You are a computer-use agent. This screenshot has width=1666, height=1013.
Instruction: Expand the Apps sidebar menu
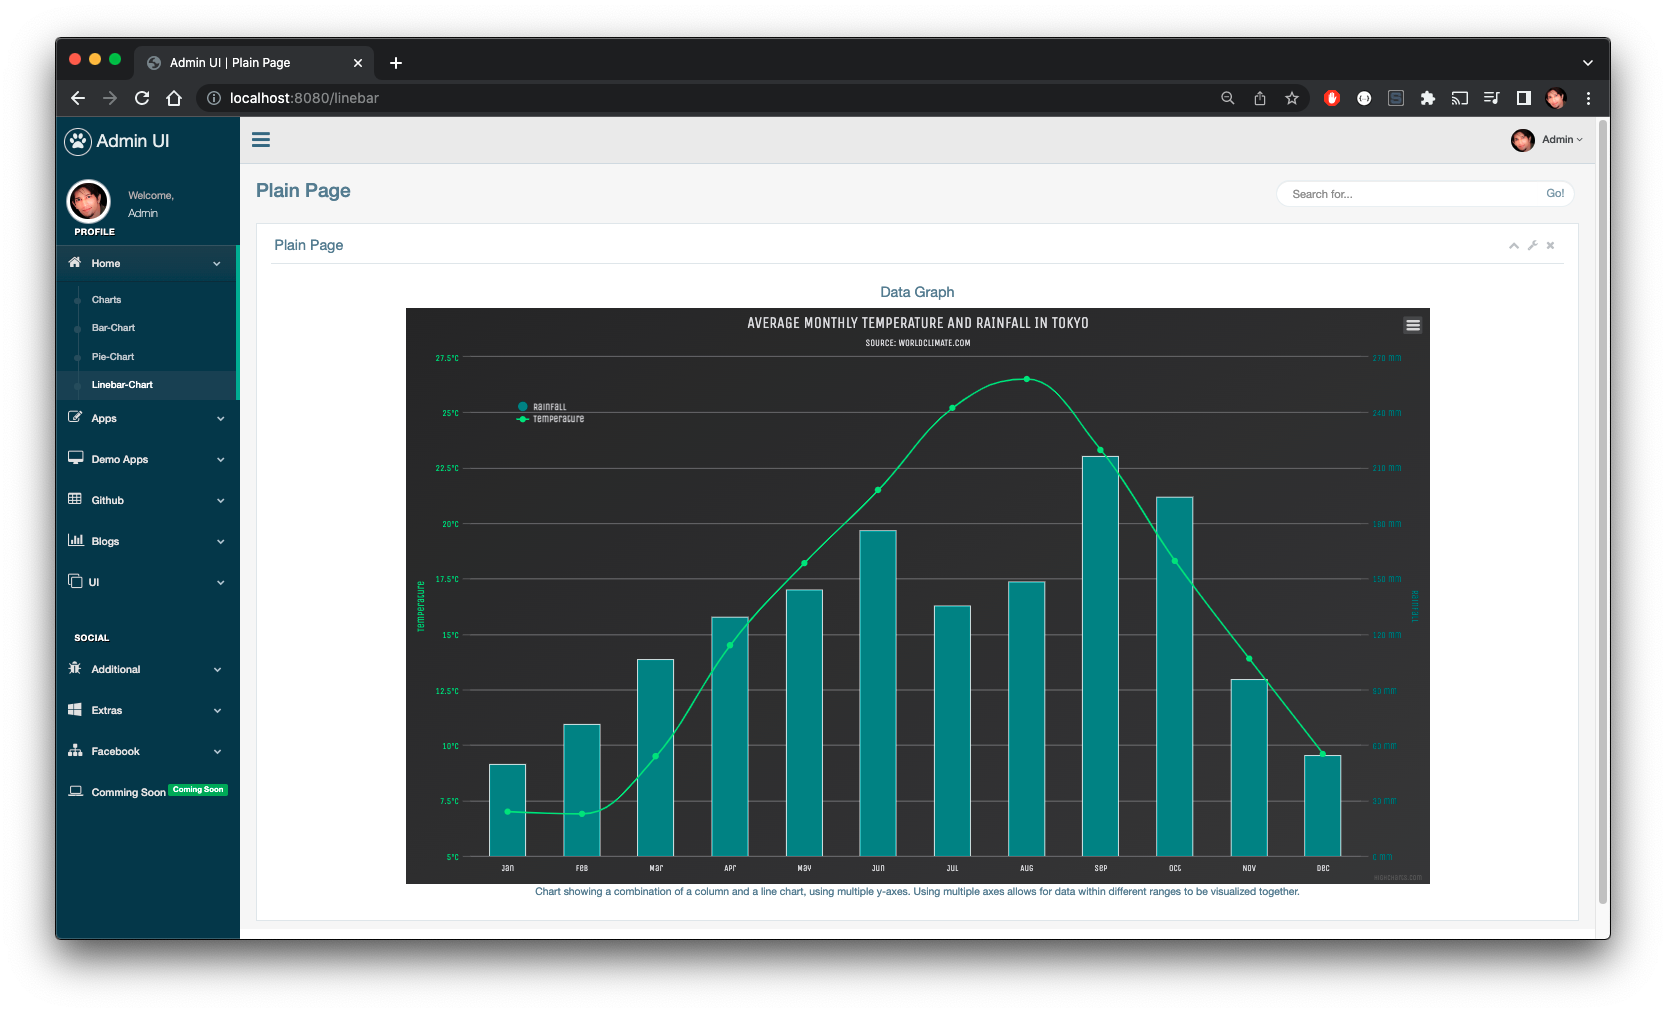point(147,419)
